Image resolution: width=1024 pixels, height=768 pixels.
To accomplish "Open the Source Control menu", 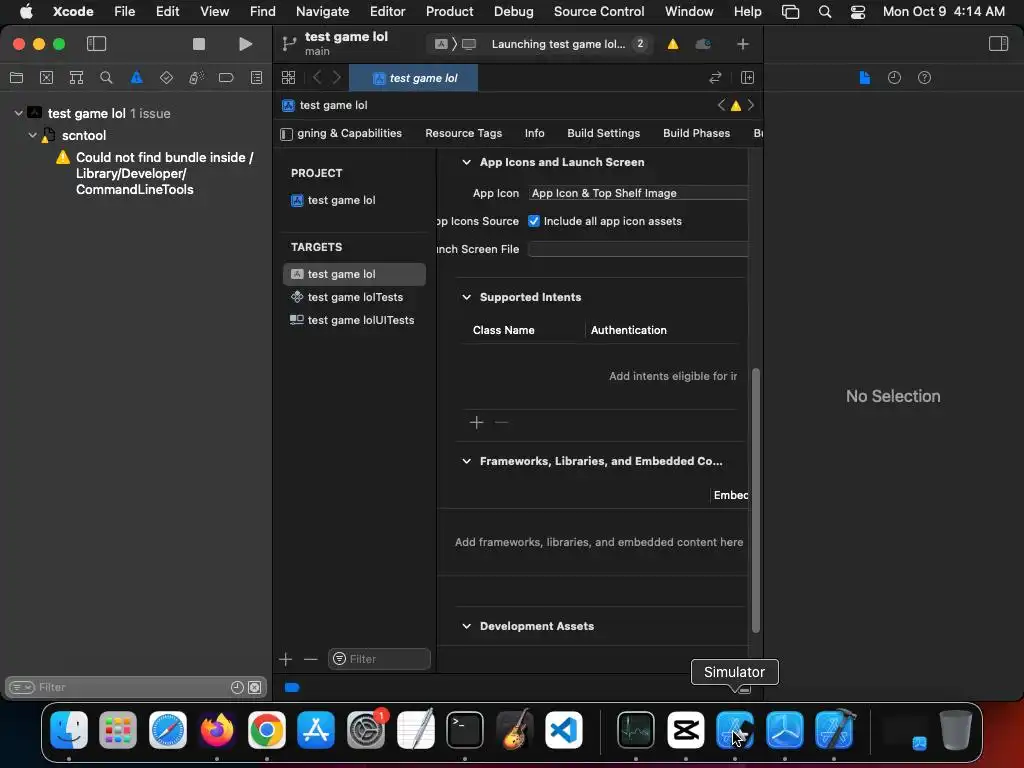I will [x=599, y=11].
